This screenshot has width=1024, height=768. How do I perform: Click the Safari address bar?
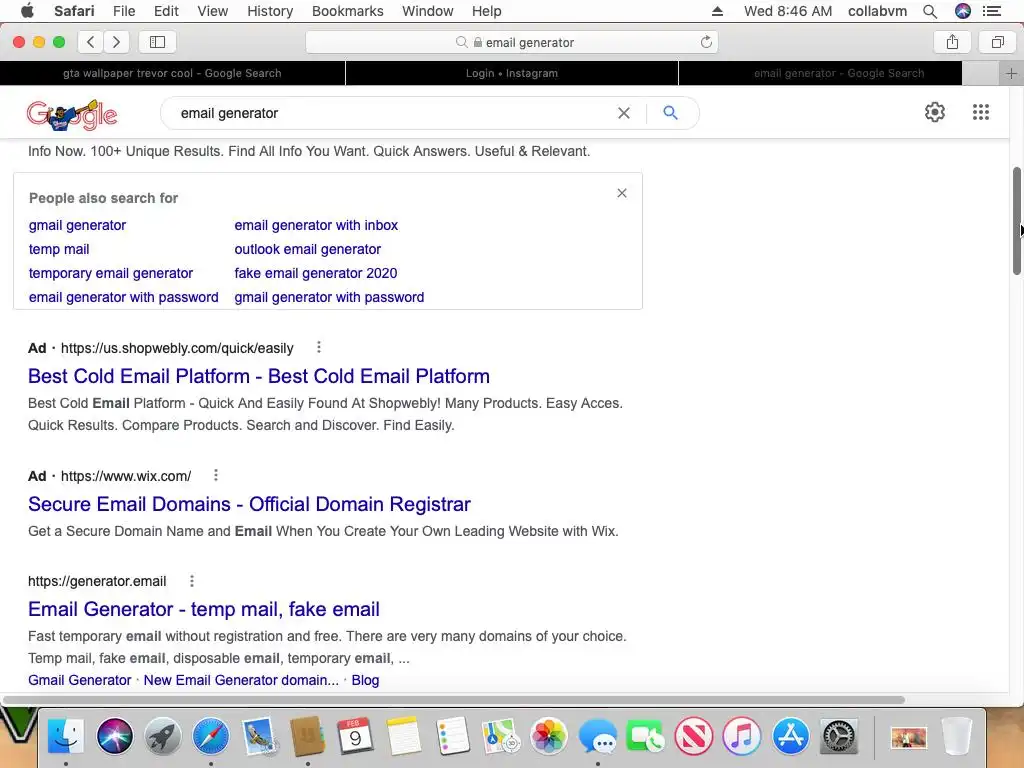[512, 42]
